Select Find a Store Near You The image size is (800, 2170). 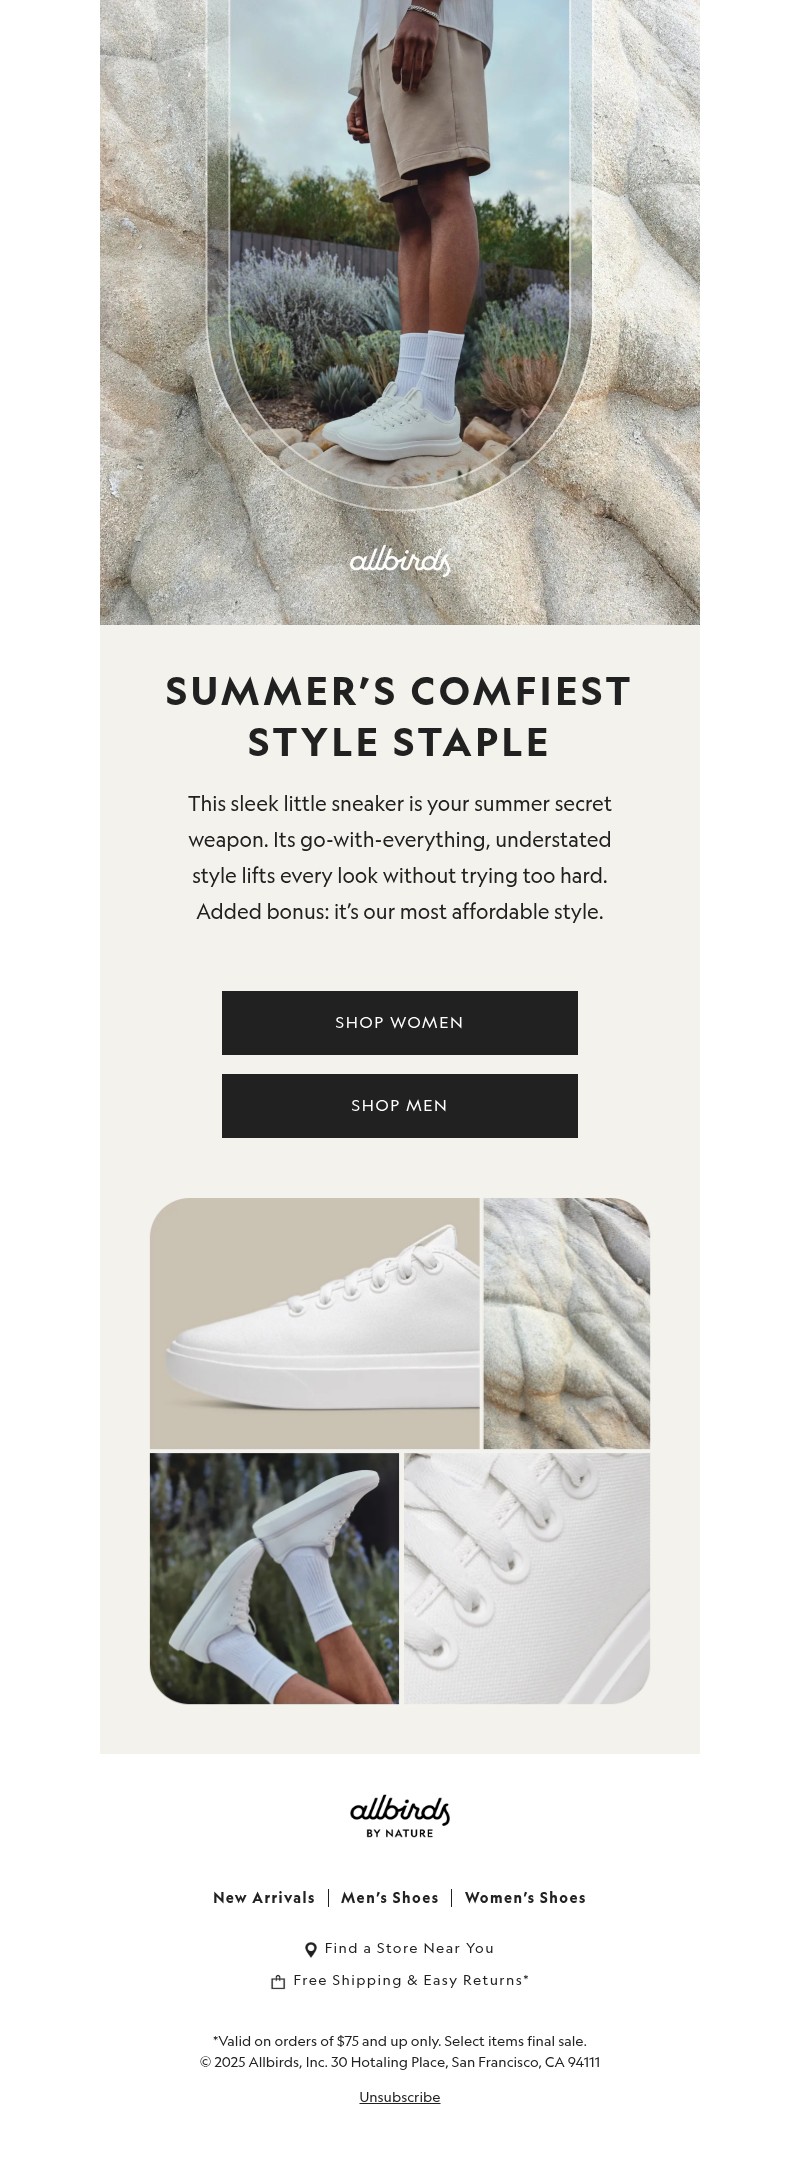coord(409,1948)
